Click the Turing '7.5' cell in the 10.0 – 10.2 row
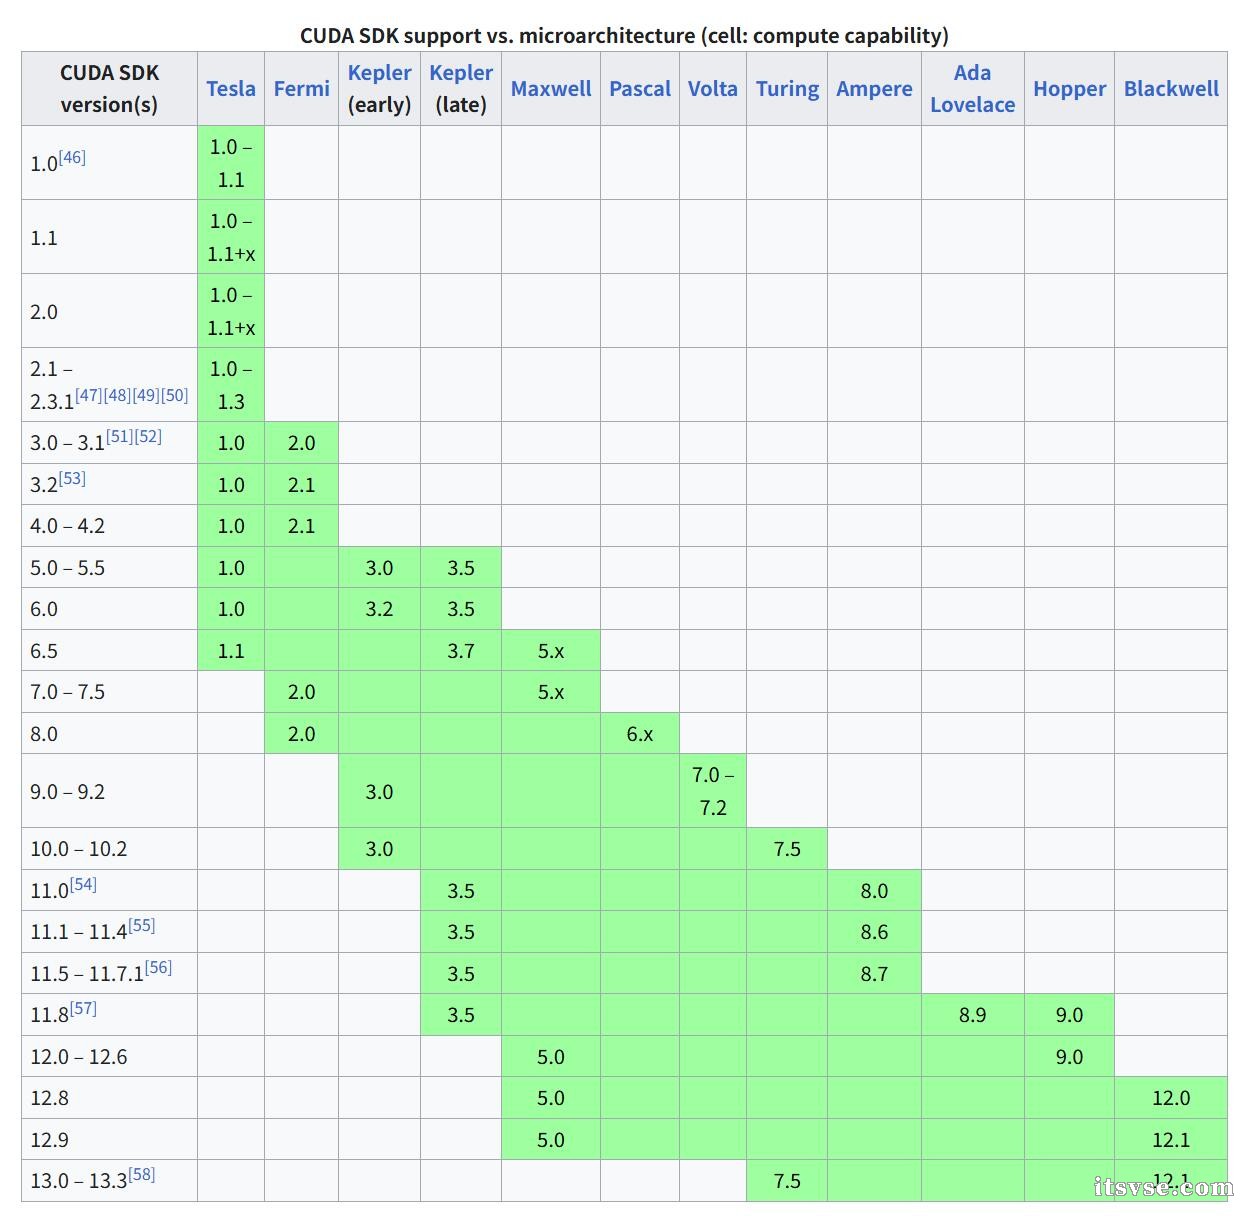This screenshot has width=1244, height=1216. 787,849
